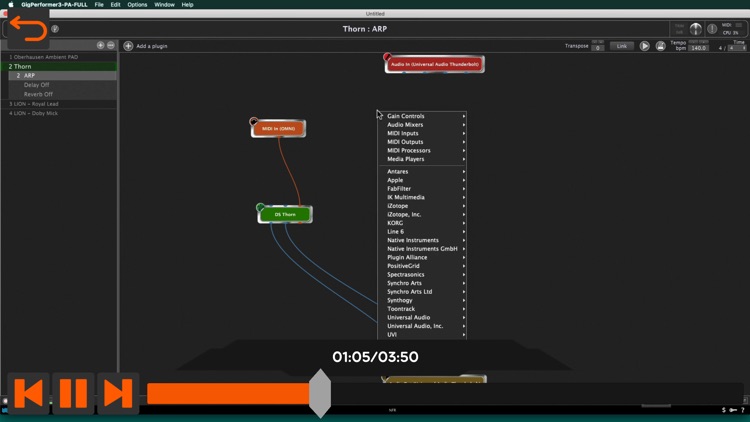Screen dimensions: 750x422
Task: Open the tuner icon beside back arrow
Action: coord(55,29)
